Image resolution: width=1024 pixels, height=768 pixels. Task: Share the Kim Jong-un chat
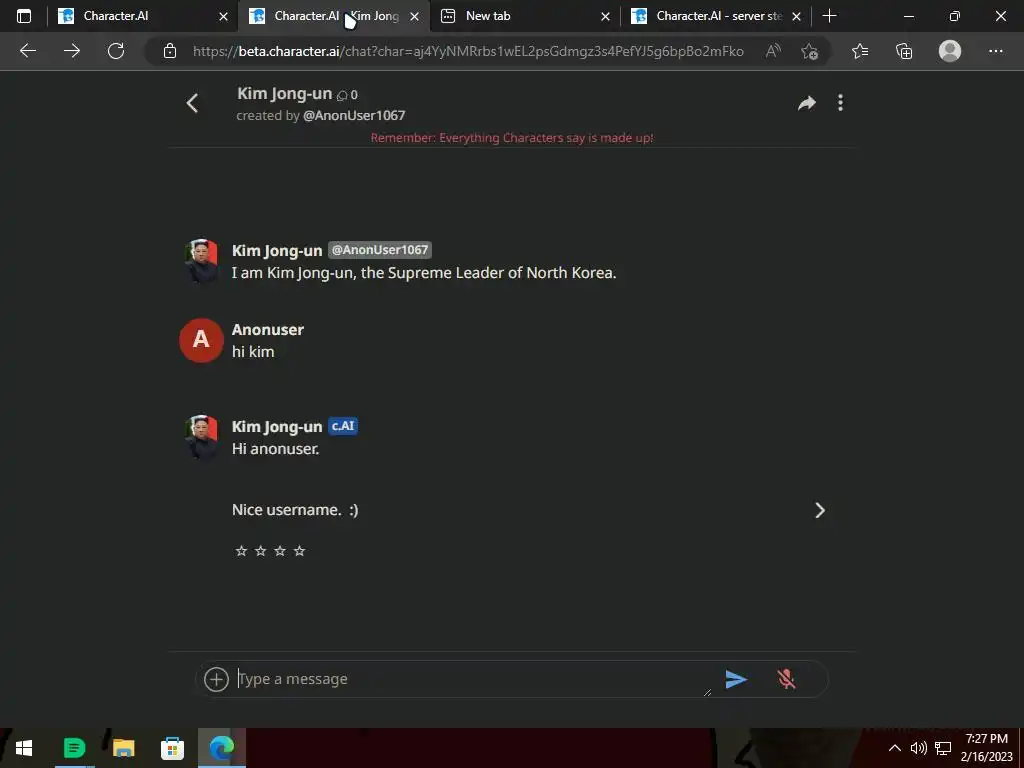[807, 103]
